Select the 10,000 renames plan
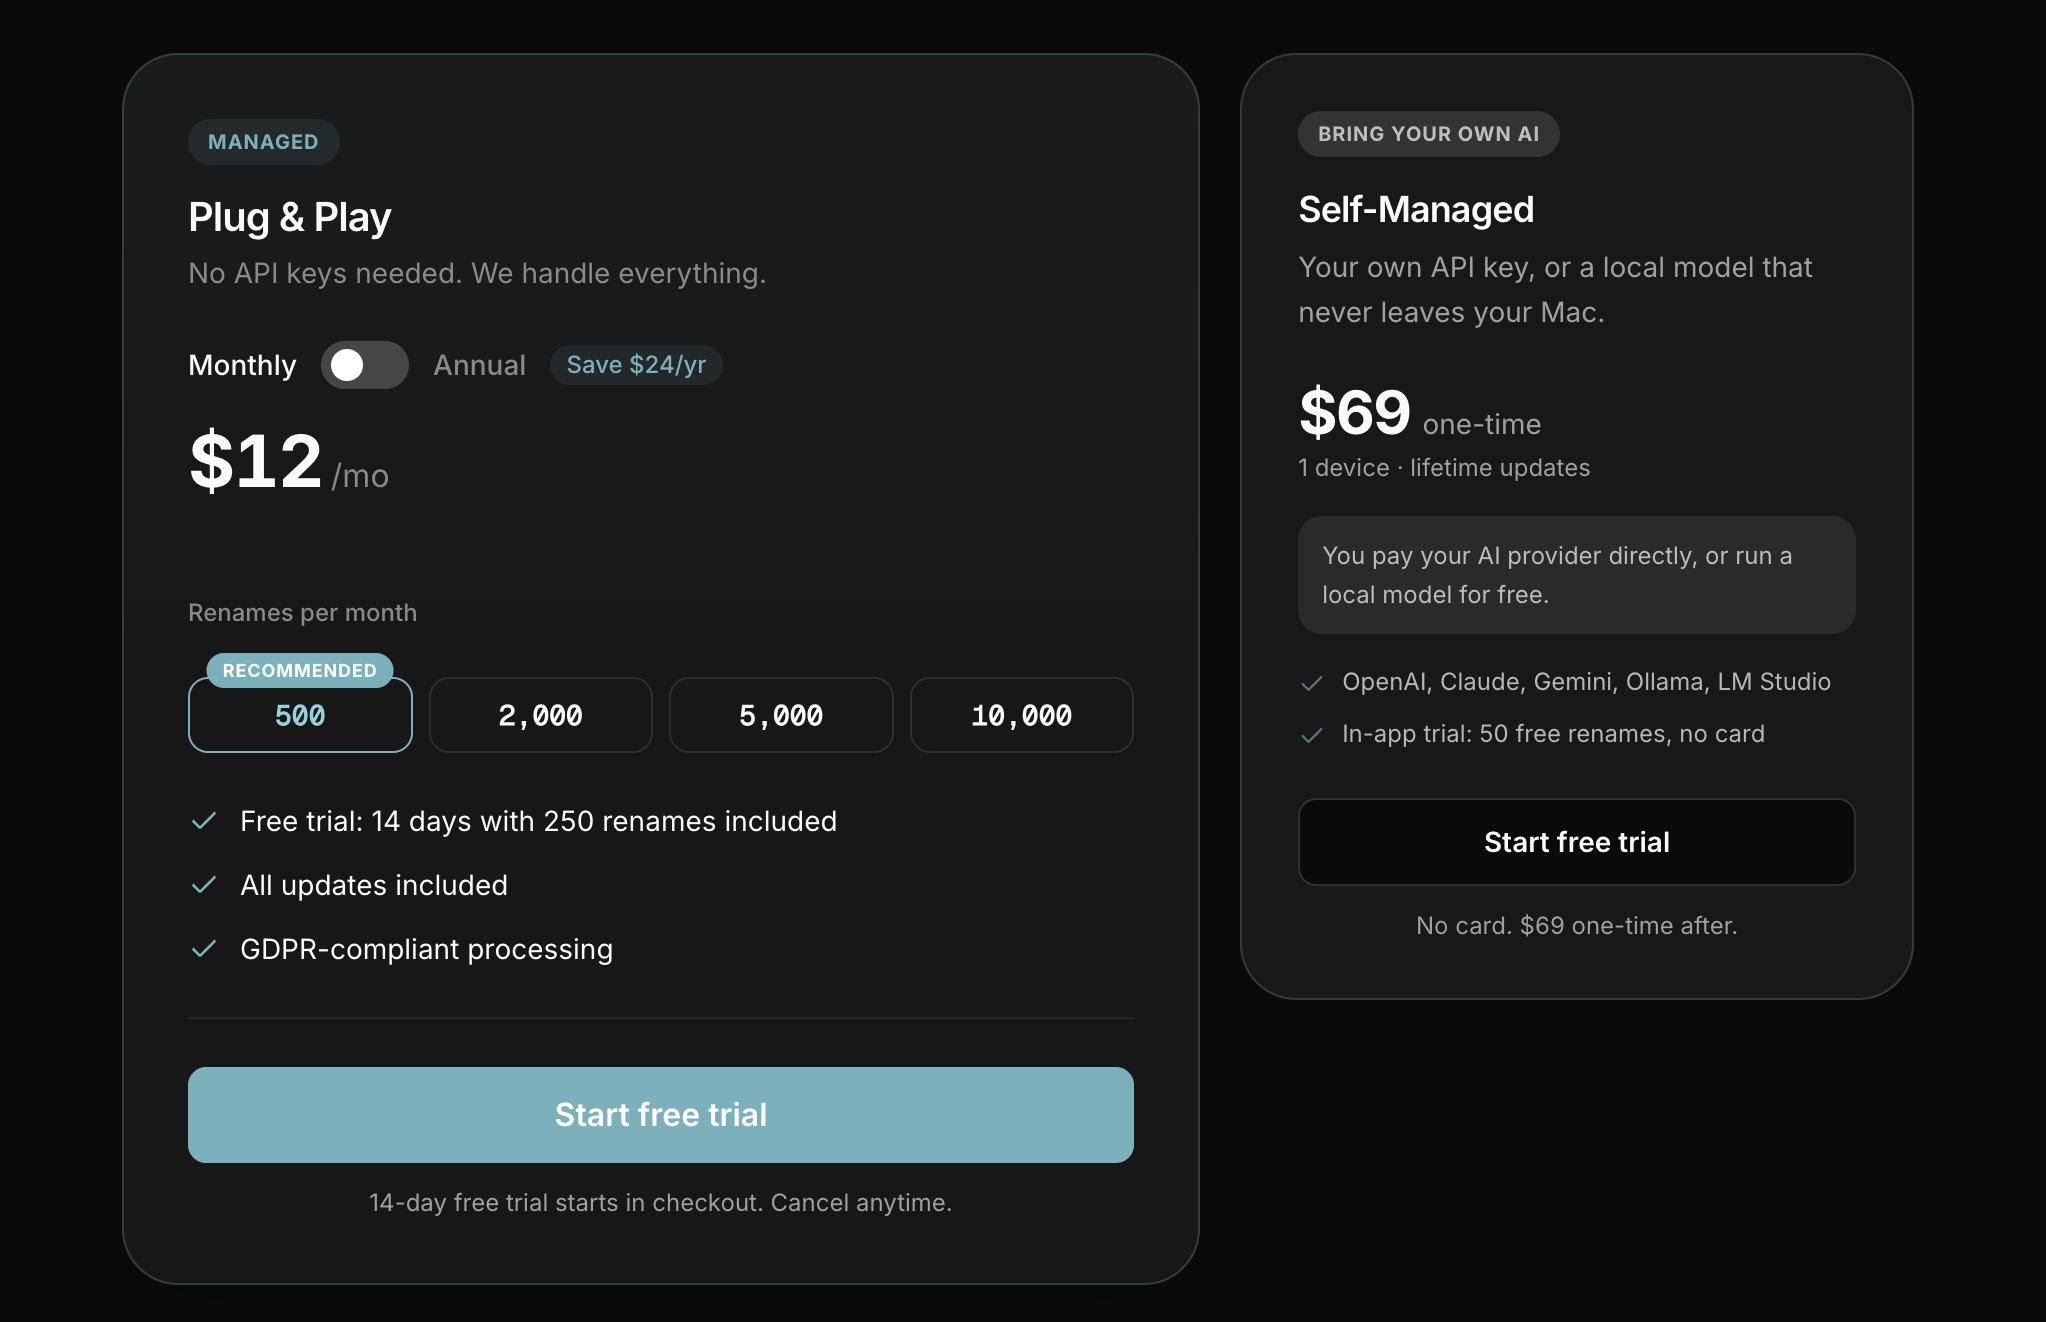This screenshot has width=2046, height=1322. point(1022,715)
